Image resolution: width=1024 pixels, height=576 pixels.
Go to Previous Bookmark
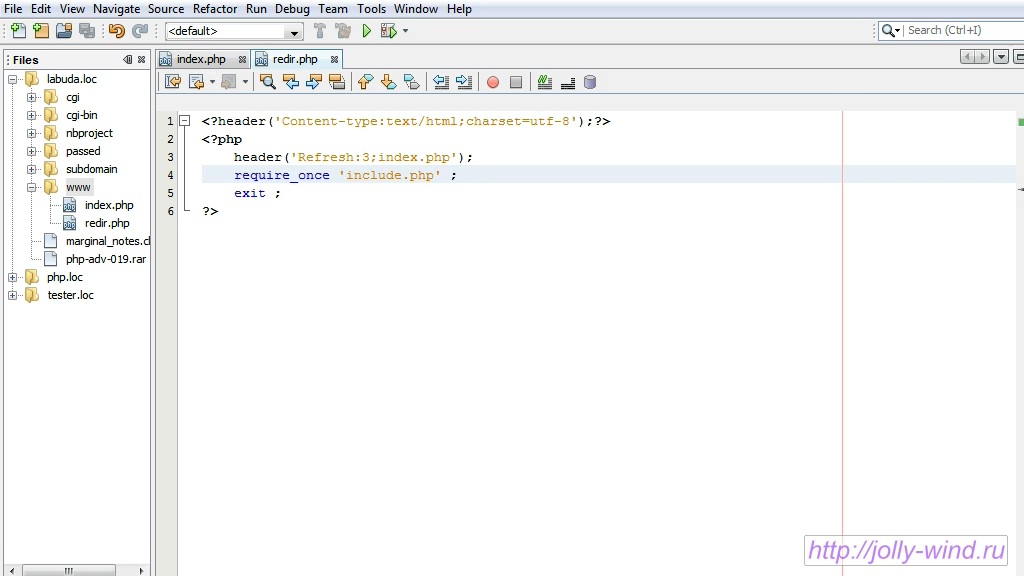[x=366, y=82]
